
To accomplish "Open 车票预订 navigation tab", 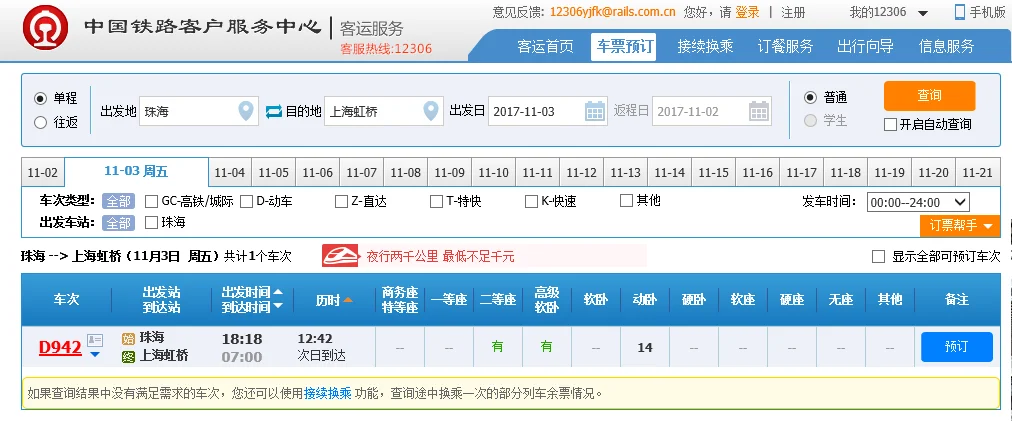I will [x=623, y=46].
